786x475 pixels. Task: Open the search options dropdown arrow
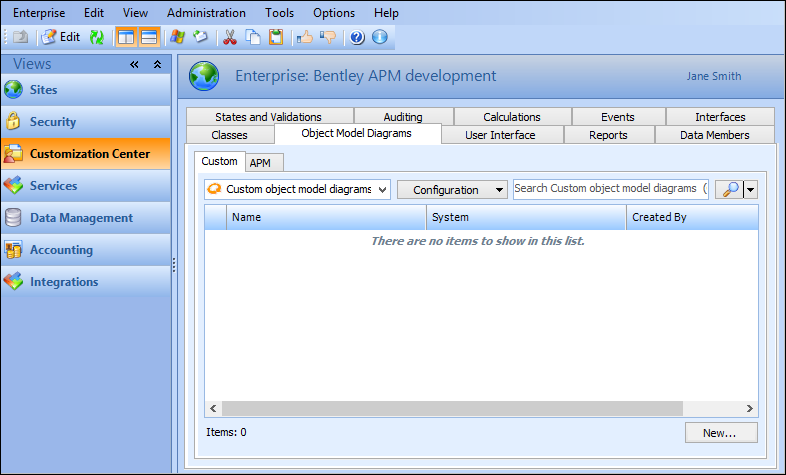point(750,190)
